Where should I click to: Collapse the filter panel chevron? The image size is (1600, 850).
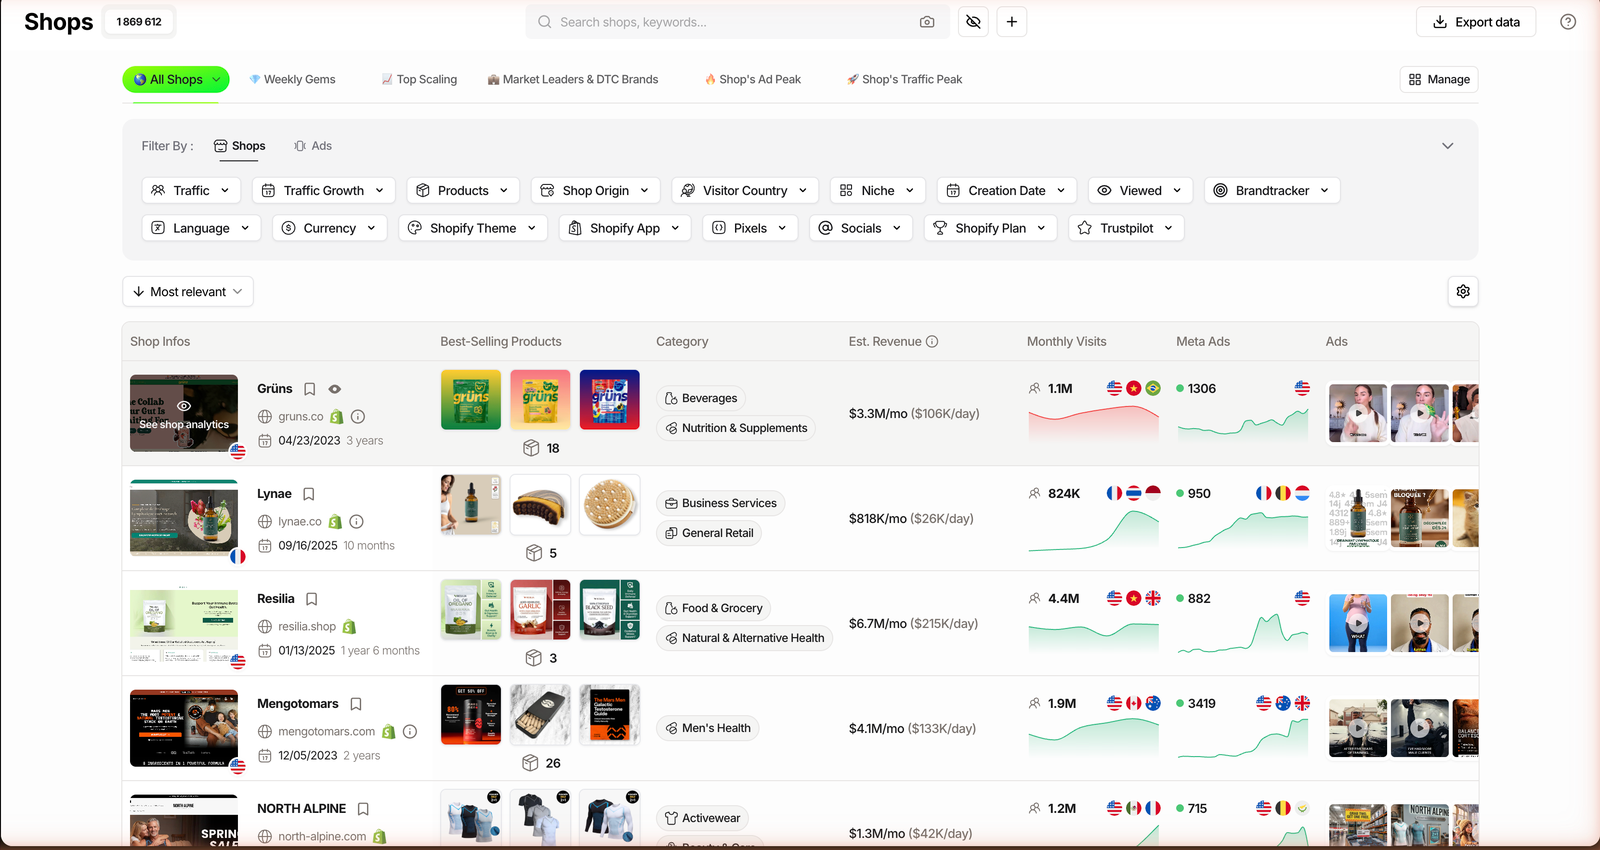click(x=1448, y=146)
